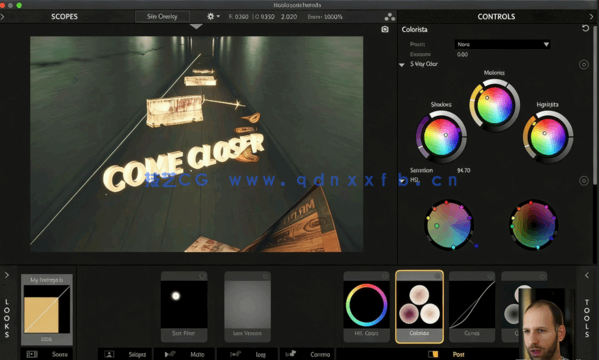
Task: Click the CONTROLS panel title
Action: click(x=496, y=16)
